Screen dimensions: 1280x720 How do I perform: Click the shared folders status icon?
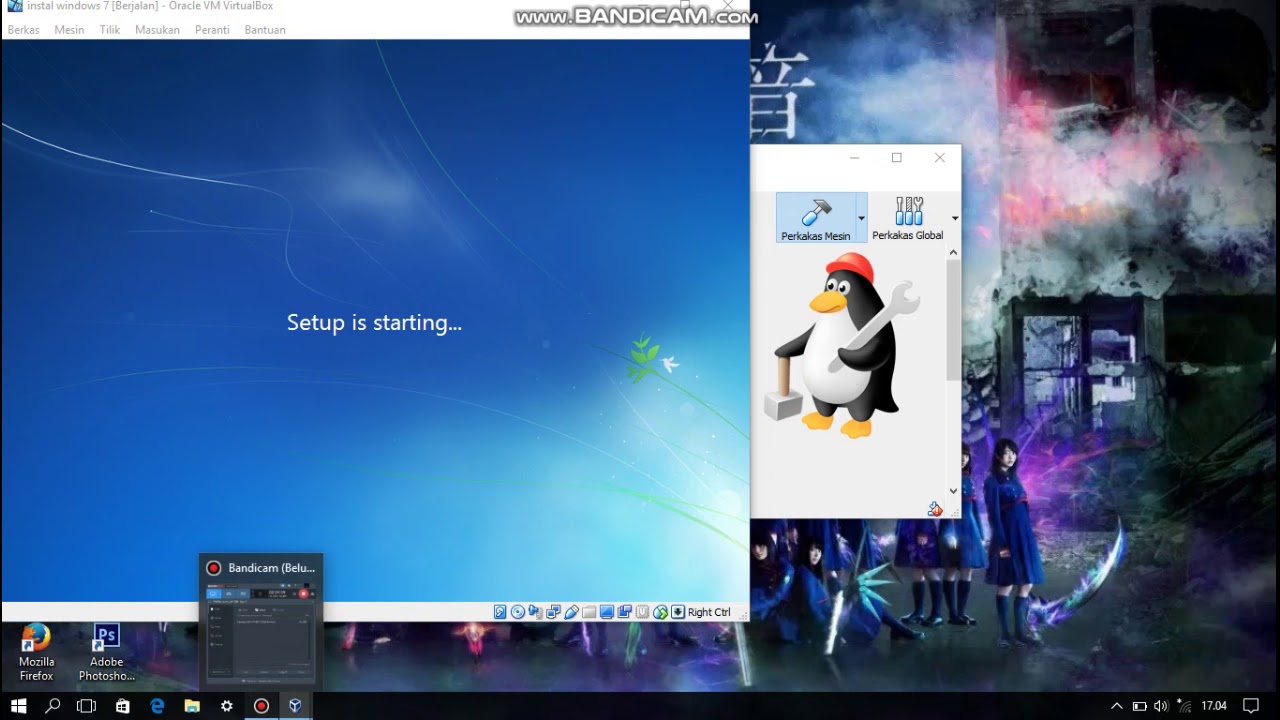coord(589,612)
